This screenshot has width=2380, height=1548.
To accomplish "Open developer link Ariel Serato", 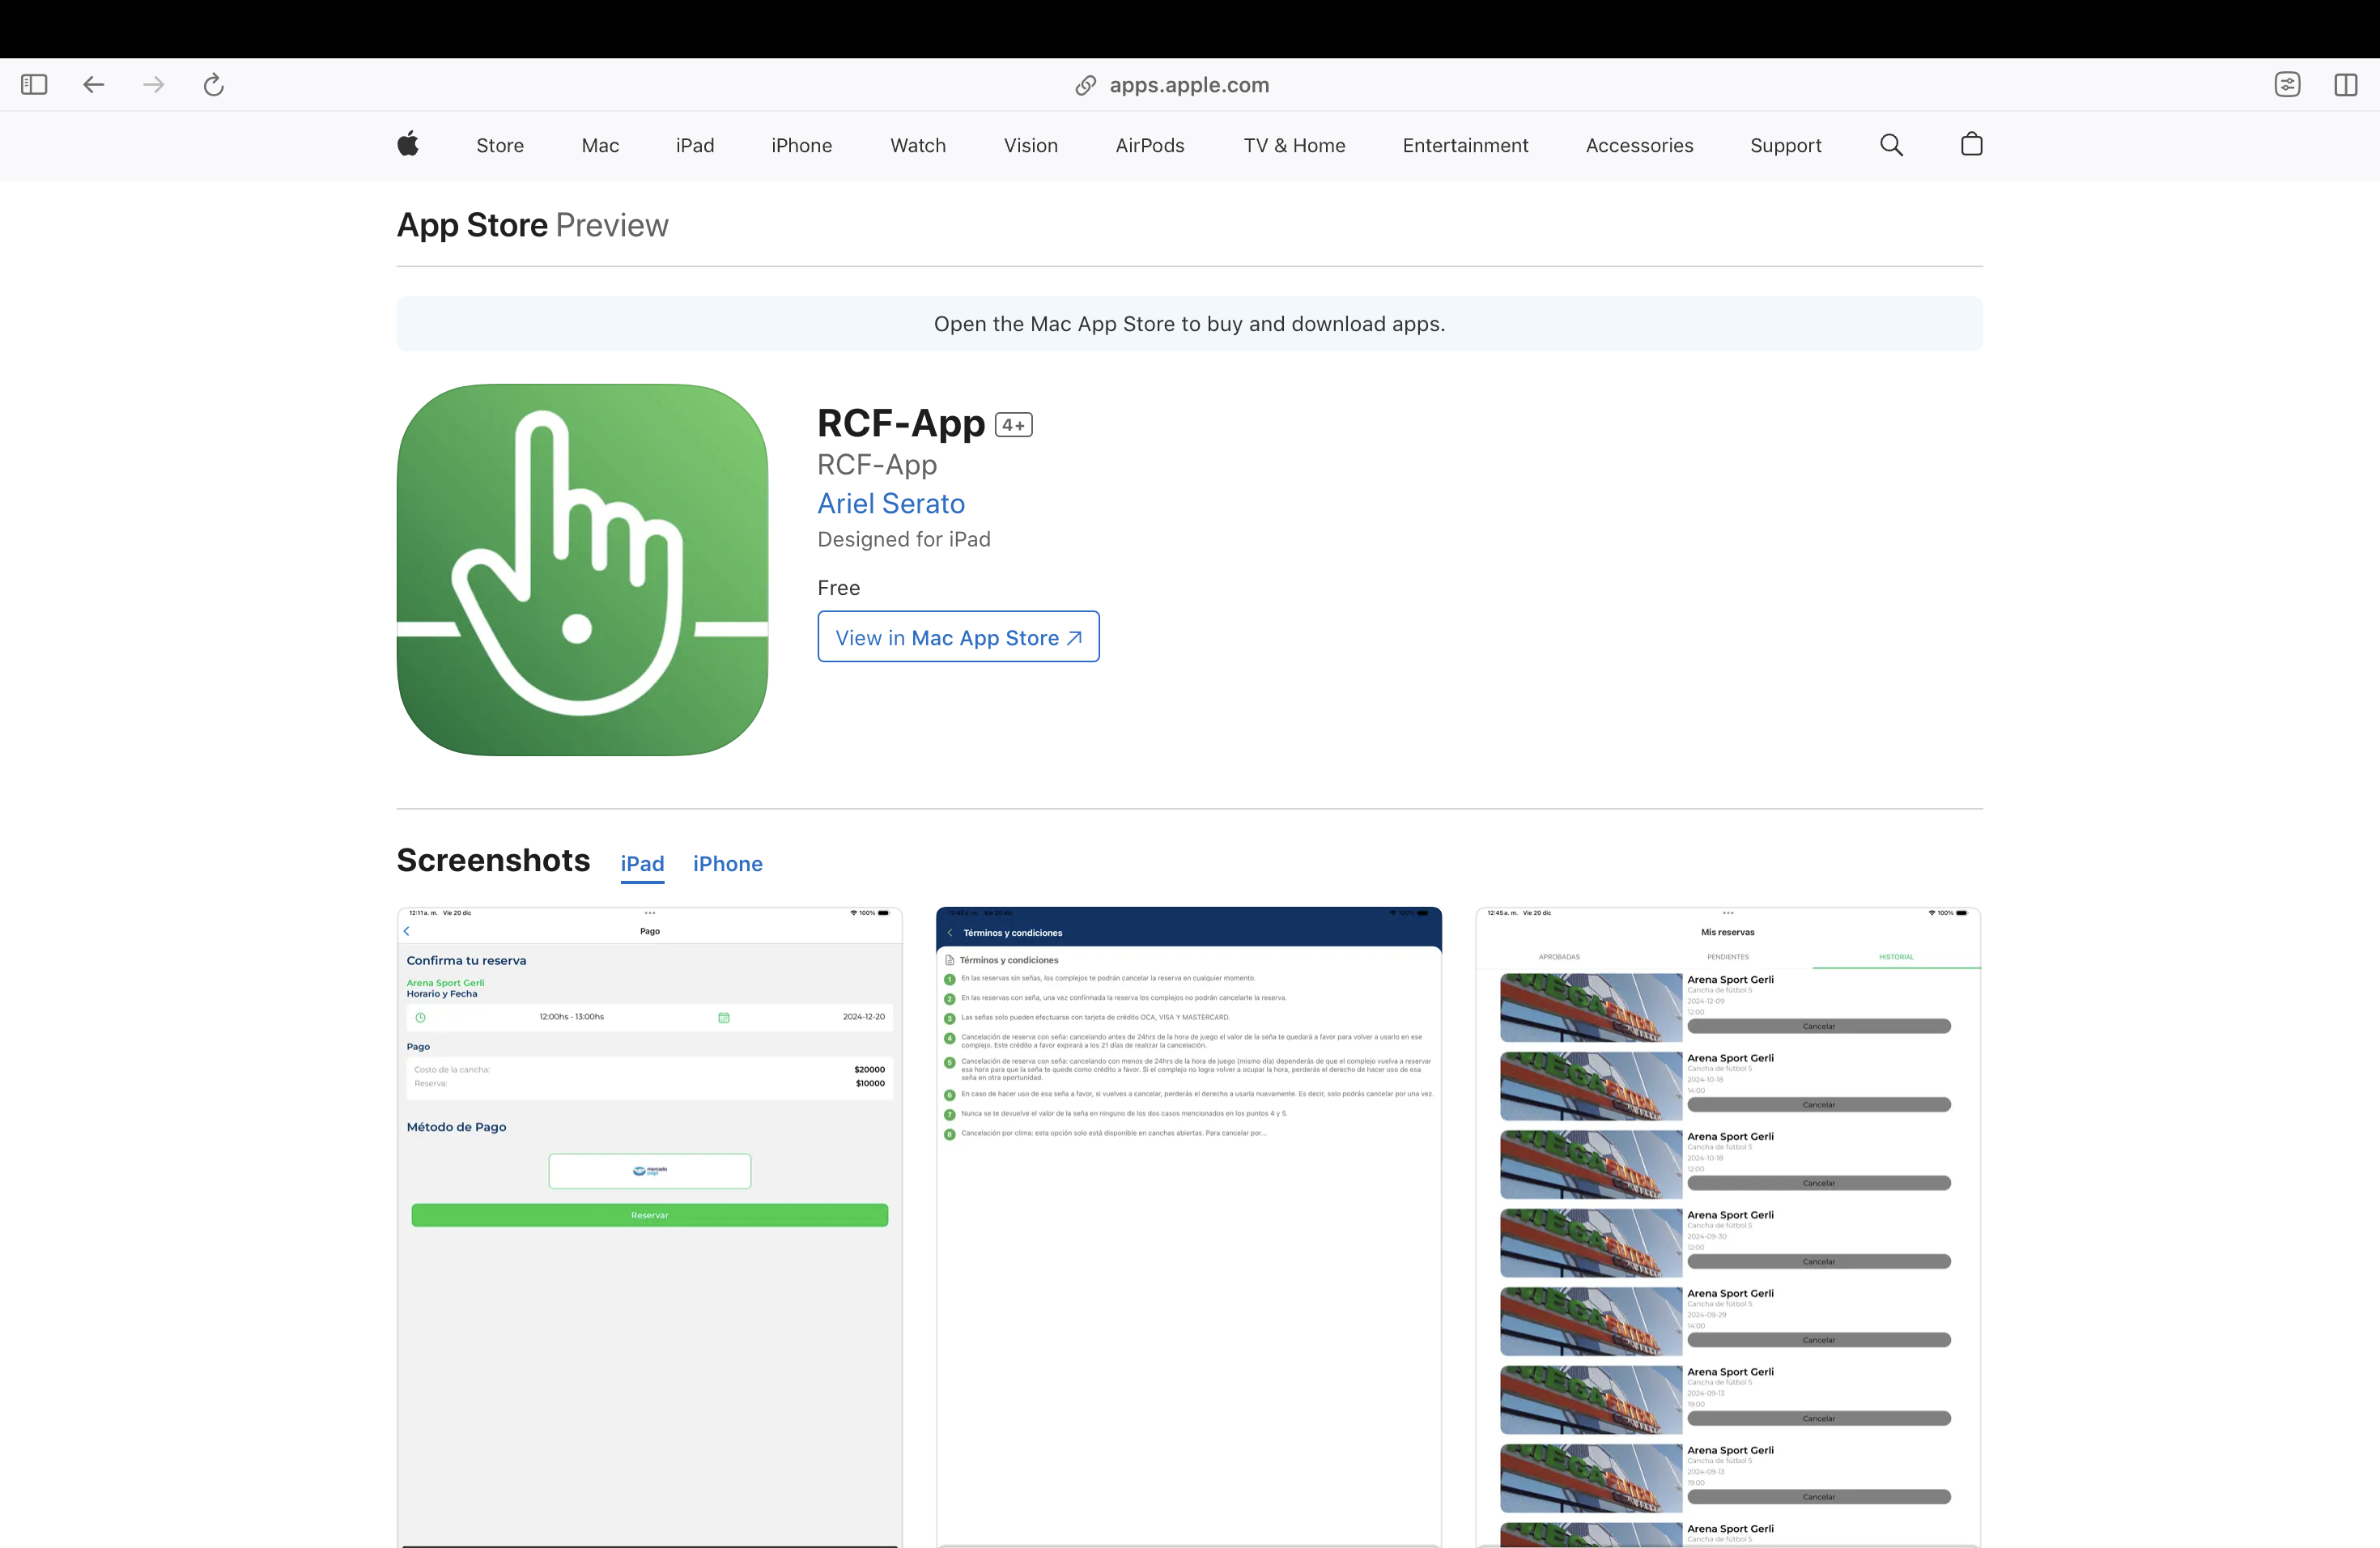I will 891,503.
